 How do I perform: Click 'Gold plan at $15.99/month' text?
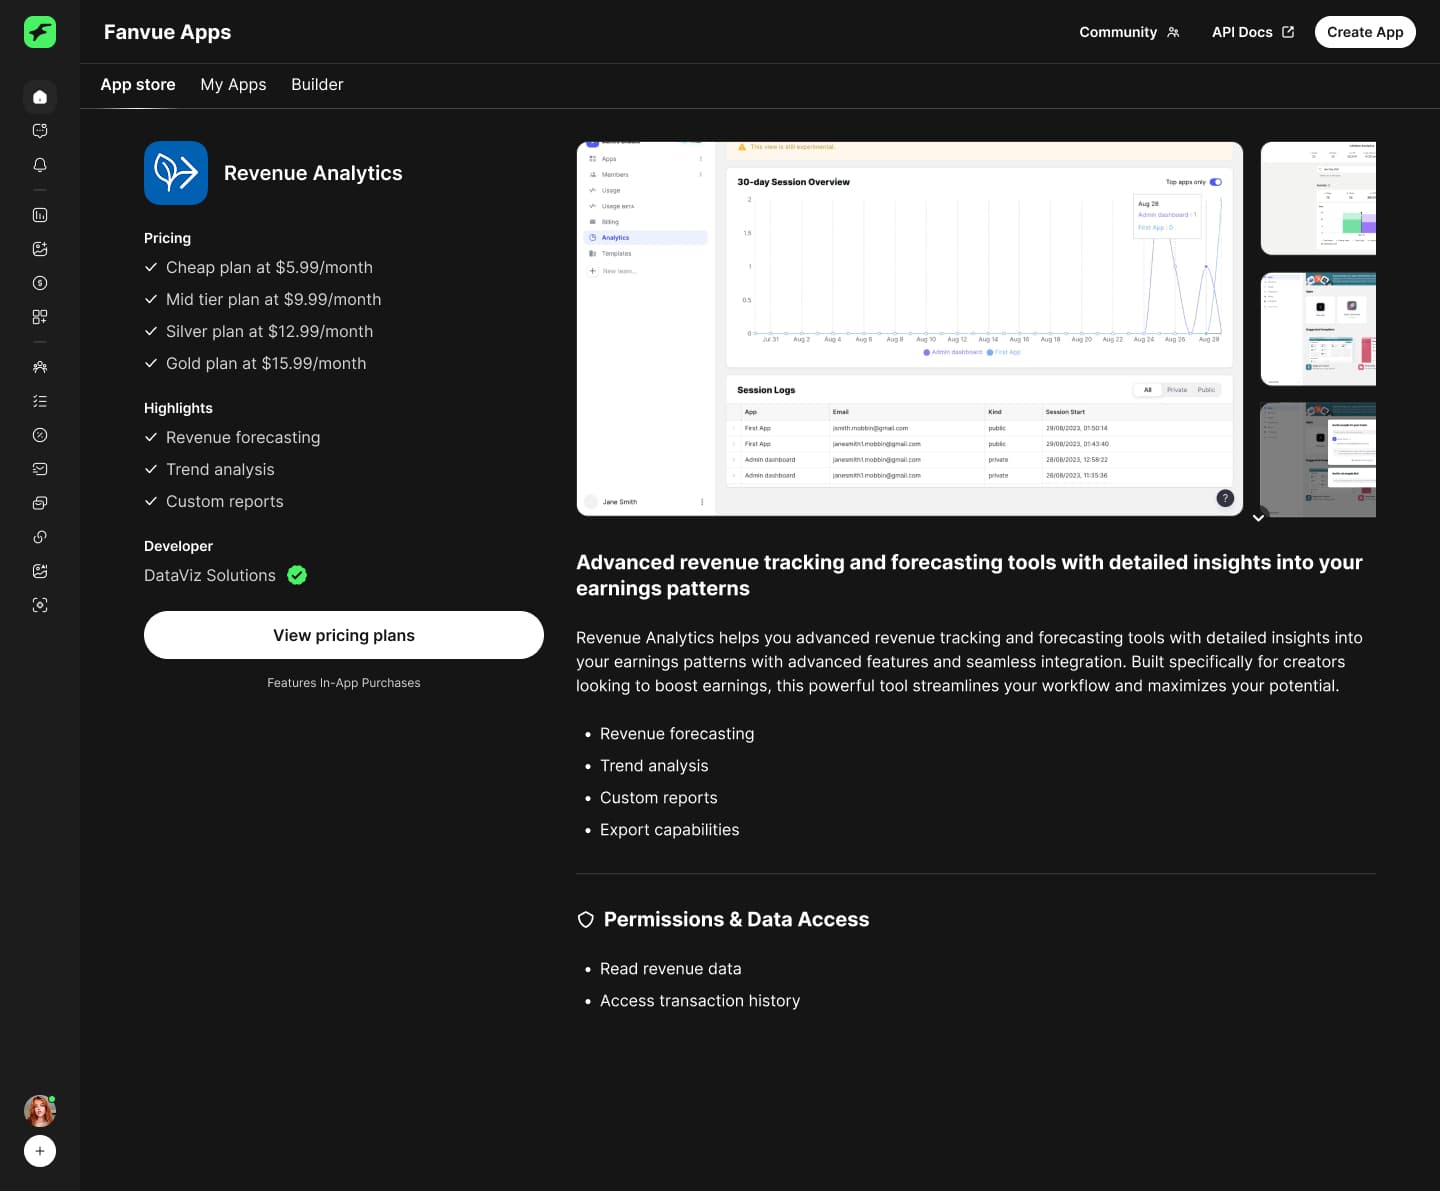[x=266, y=363]
